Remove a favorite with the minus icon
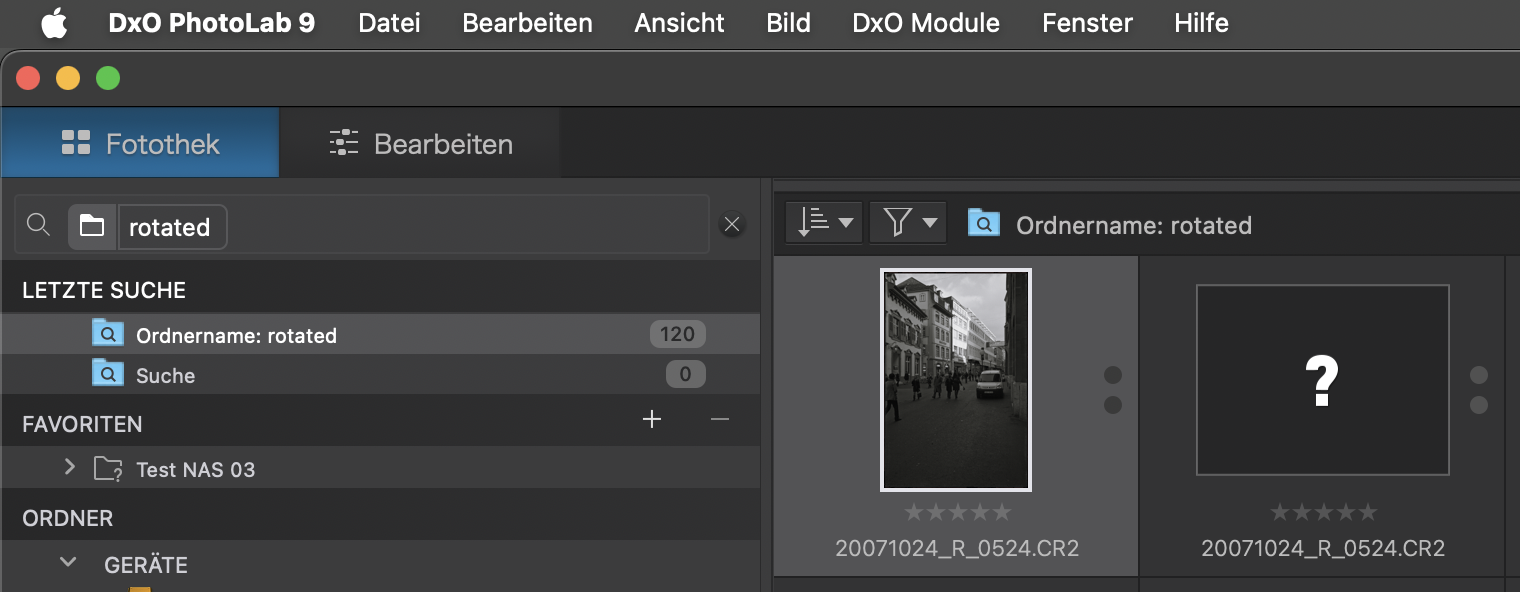Screen dimensions: 1520x592 720,419
